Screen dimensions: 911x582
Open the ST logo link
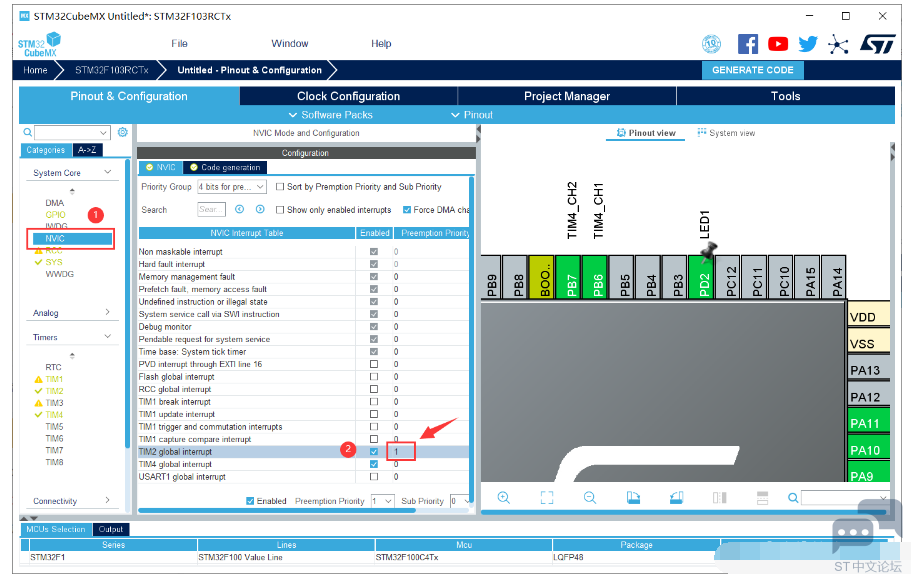tap(877, 44)
